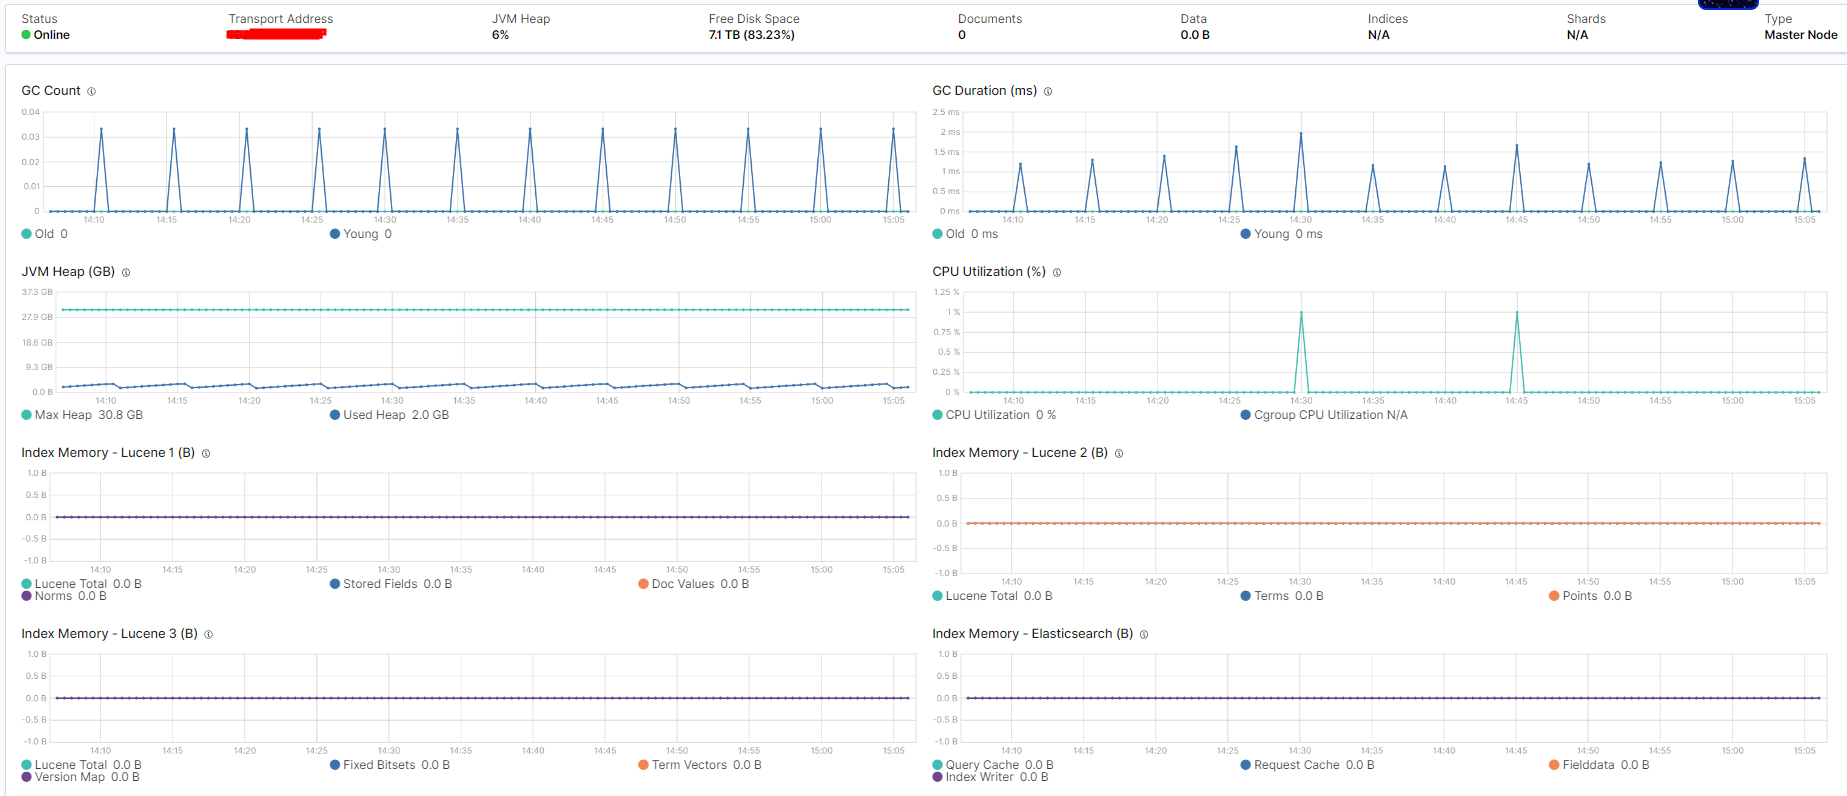Toggle the Used Heap legend entry

(x=389, y=415)
